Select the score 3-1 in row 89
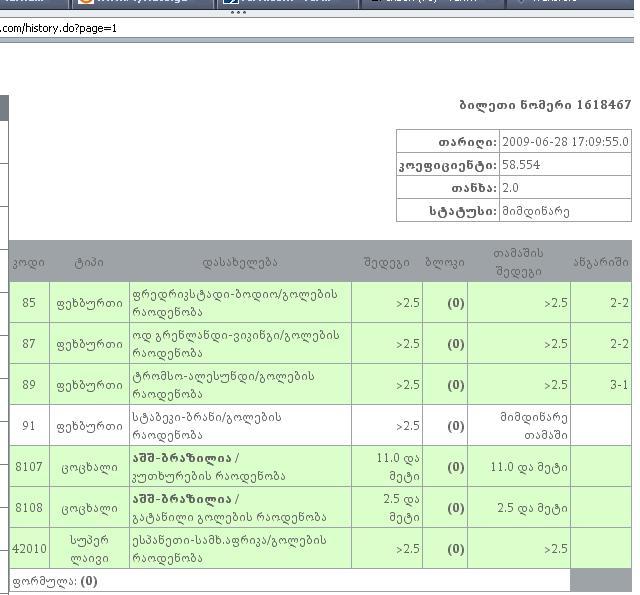The width and height of the screenshot is (640, 595). [x=619, y=385]
